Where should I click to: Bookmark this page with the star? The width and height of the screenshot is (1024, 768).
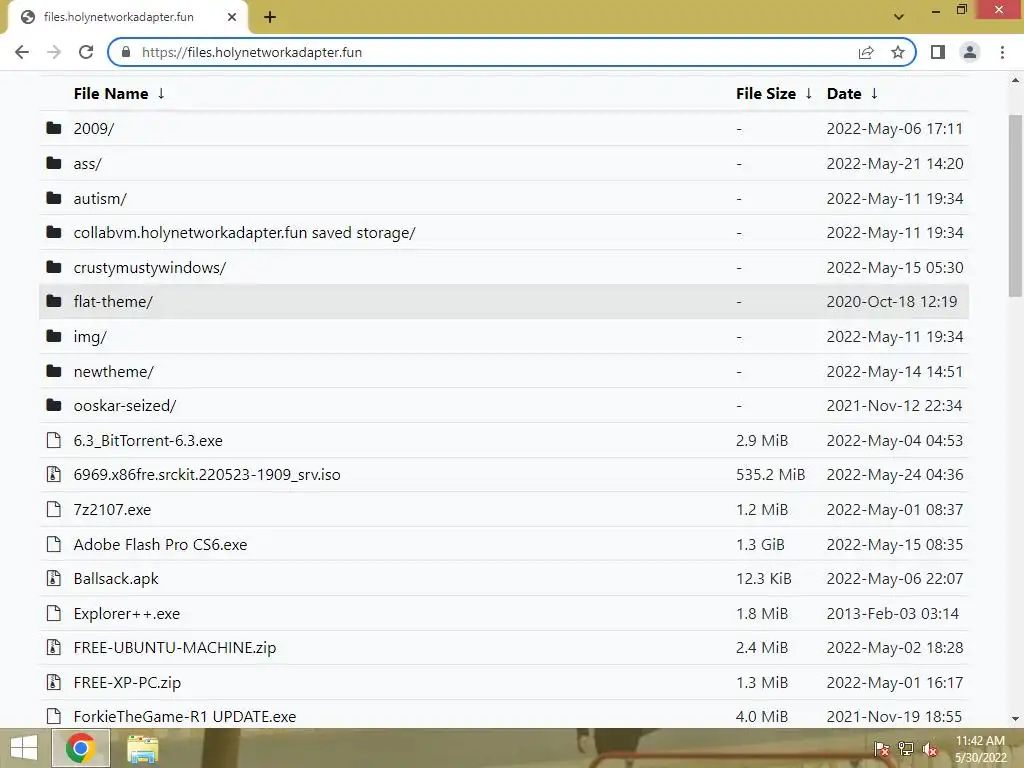[898, 52]
